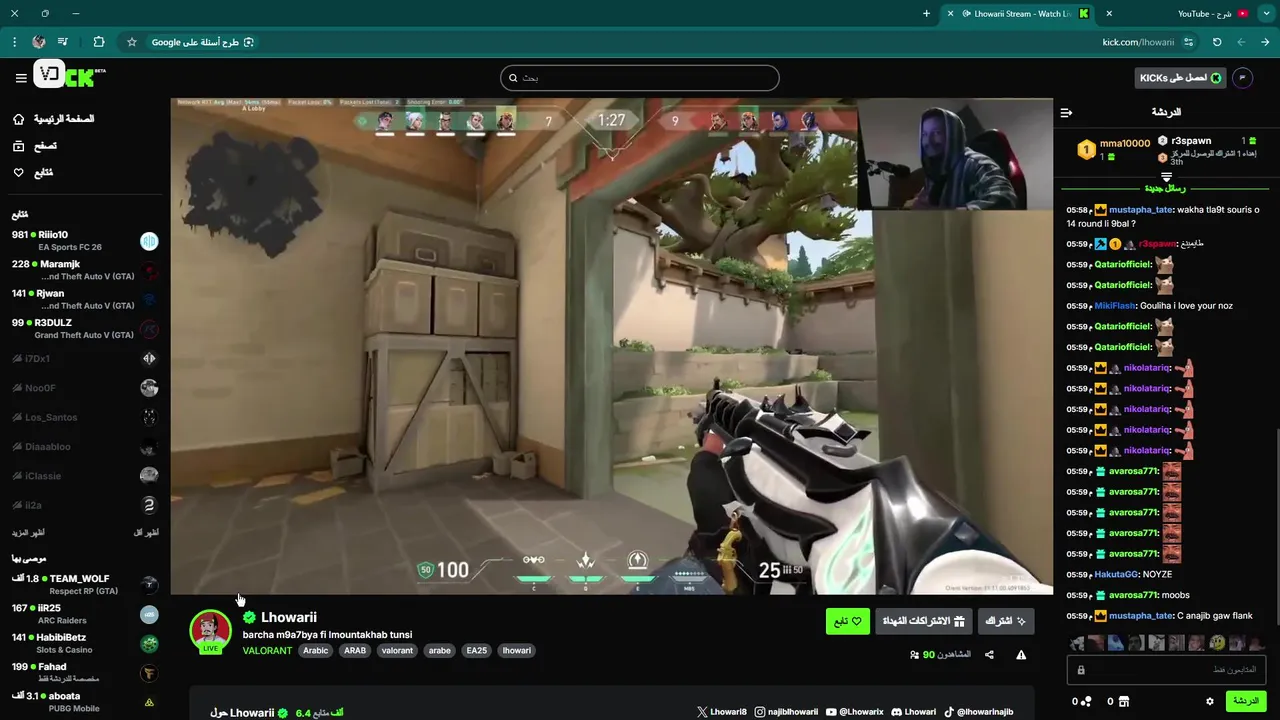1280x720 pixels.
Task: Click the 'Arabic' stream tag
Action: (x=316, y=650)
